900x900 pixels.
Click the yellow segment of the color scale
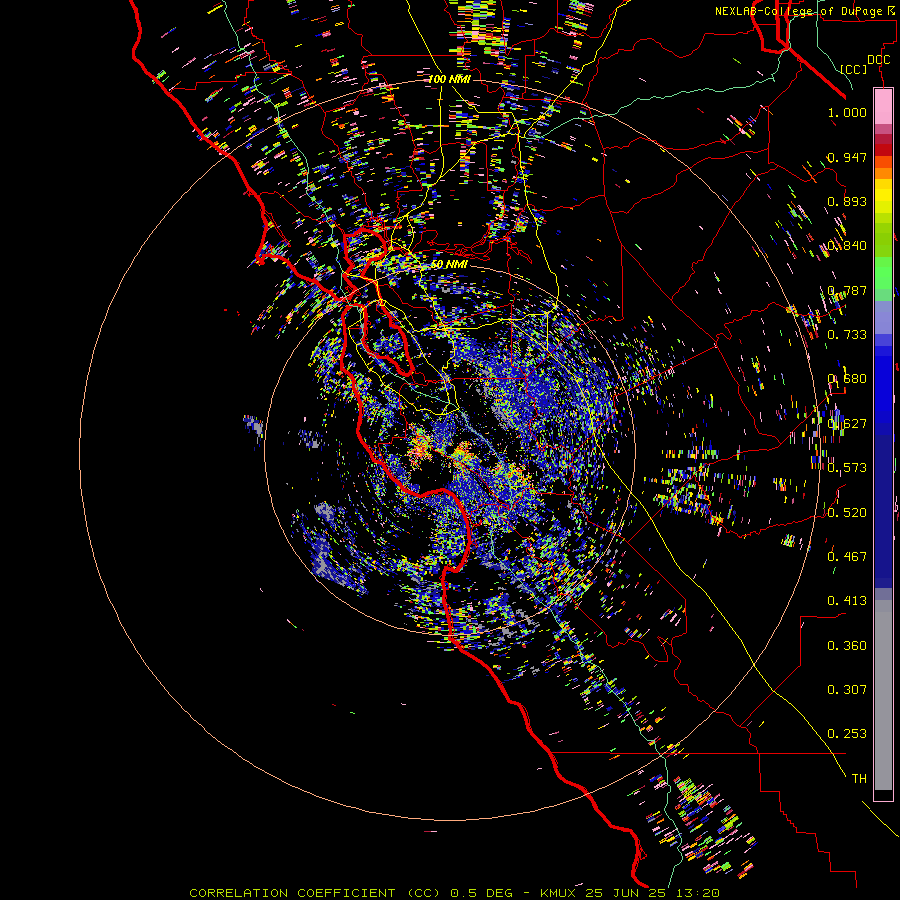tap(883, 196)
